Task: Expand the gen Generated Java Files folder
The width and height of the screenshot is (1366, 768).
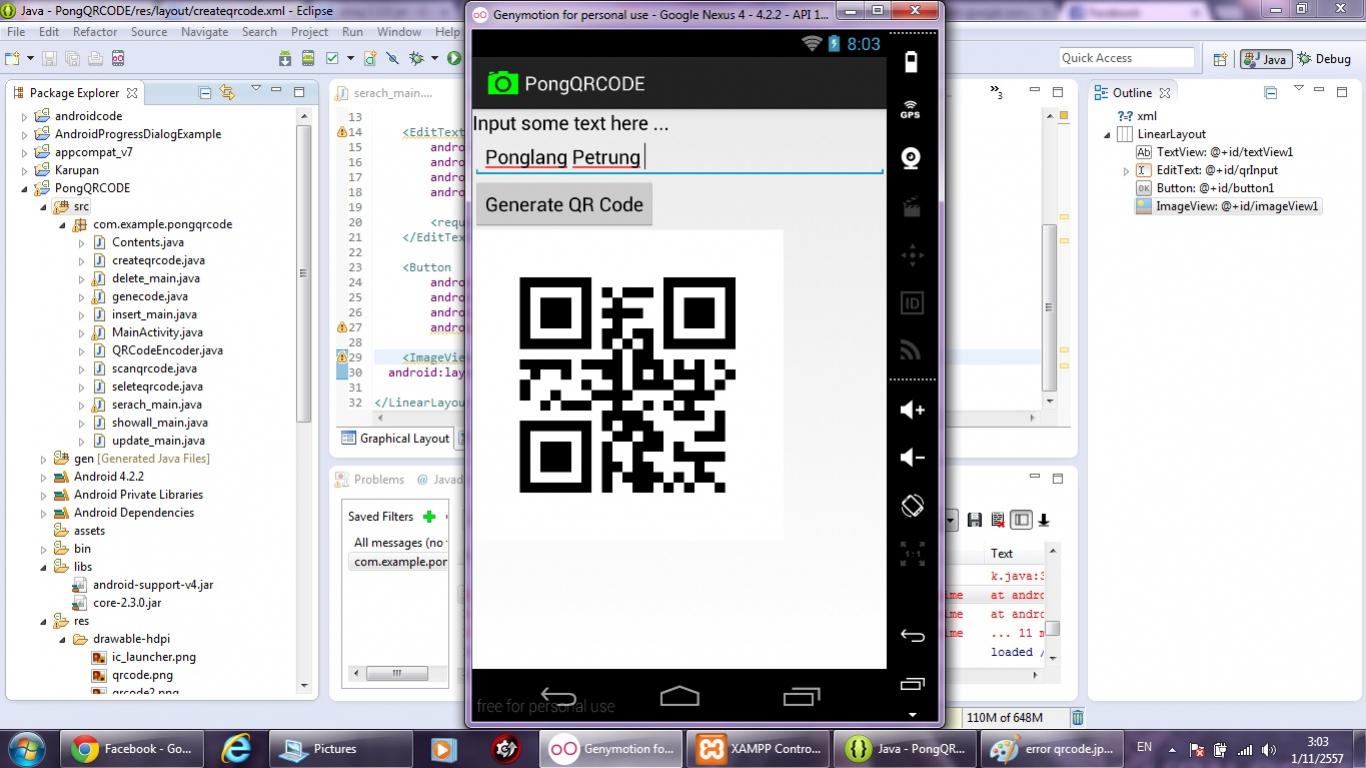Action: pos(44,459)
